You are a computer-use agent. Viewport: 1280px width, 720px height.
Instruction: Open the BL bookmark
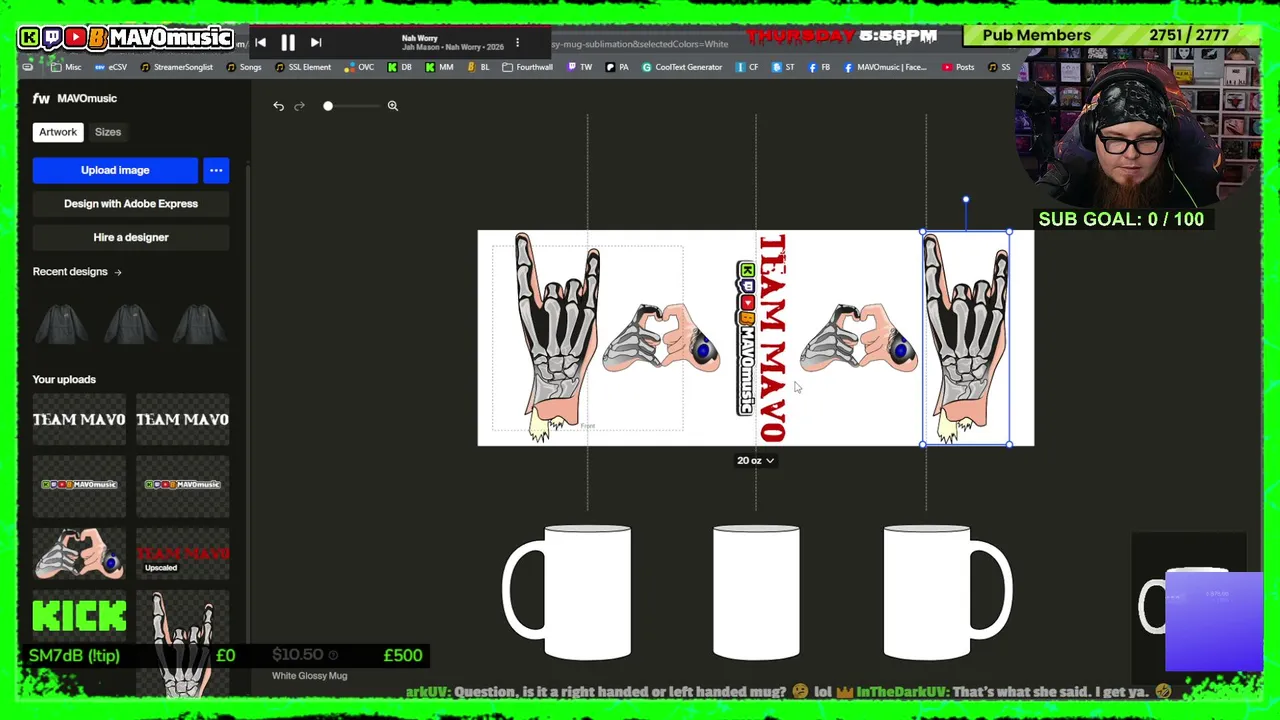478,68
